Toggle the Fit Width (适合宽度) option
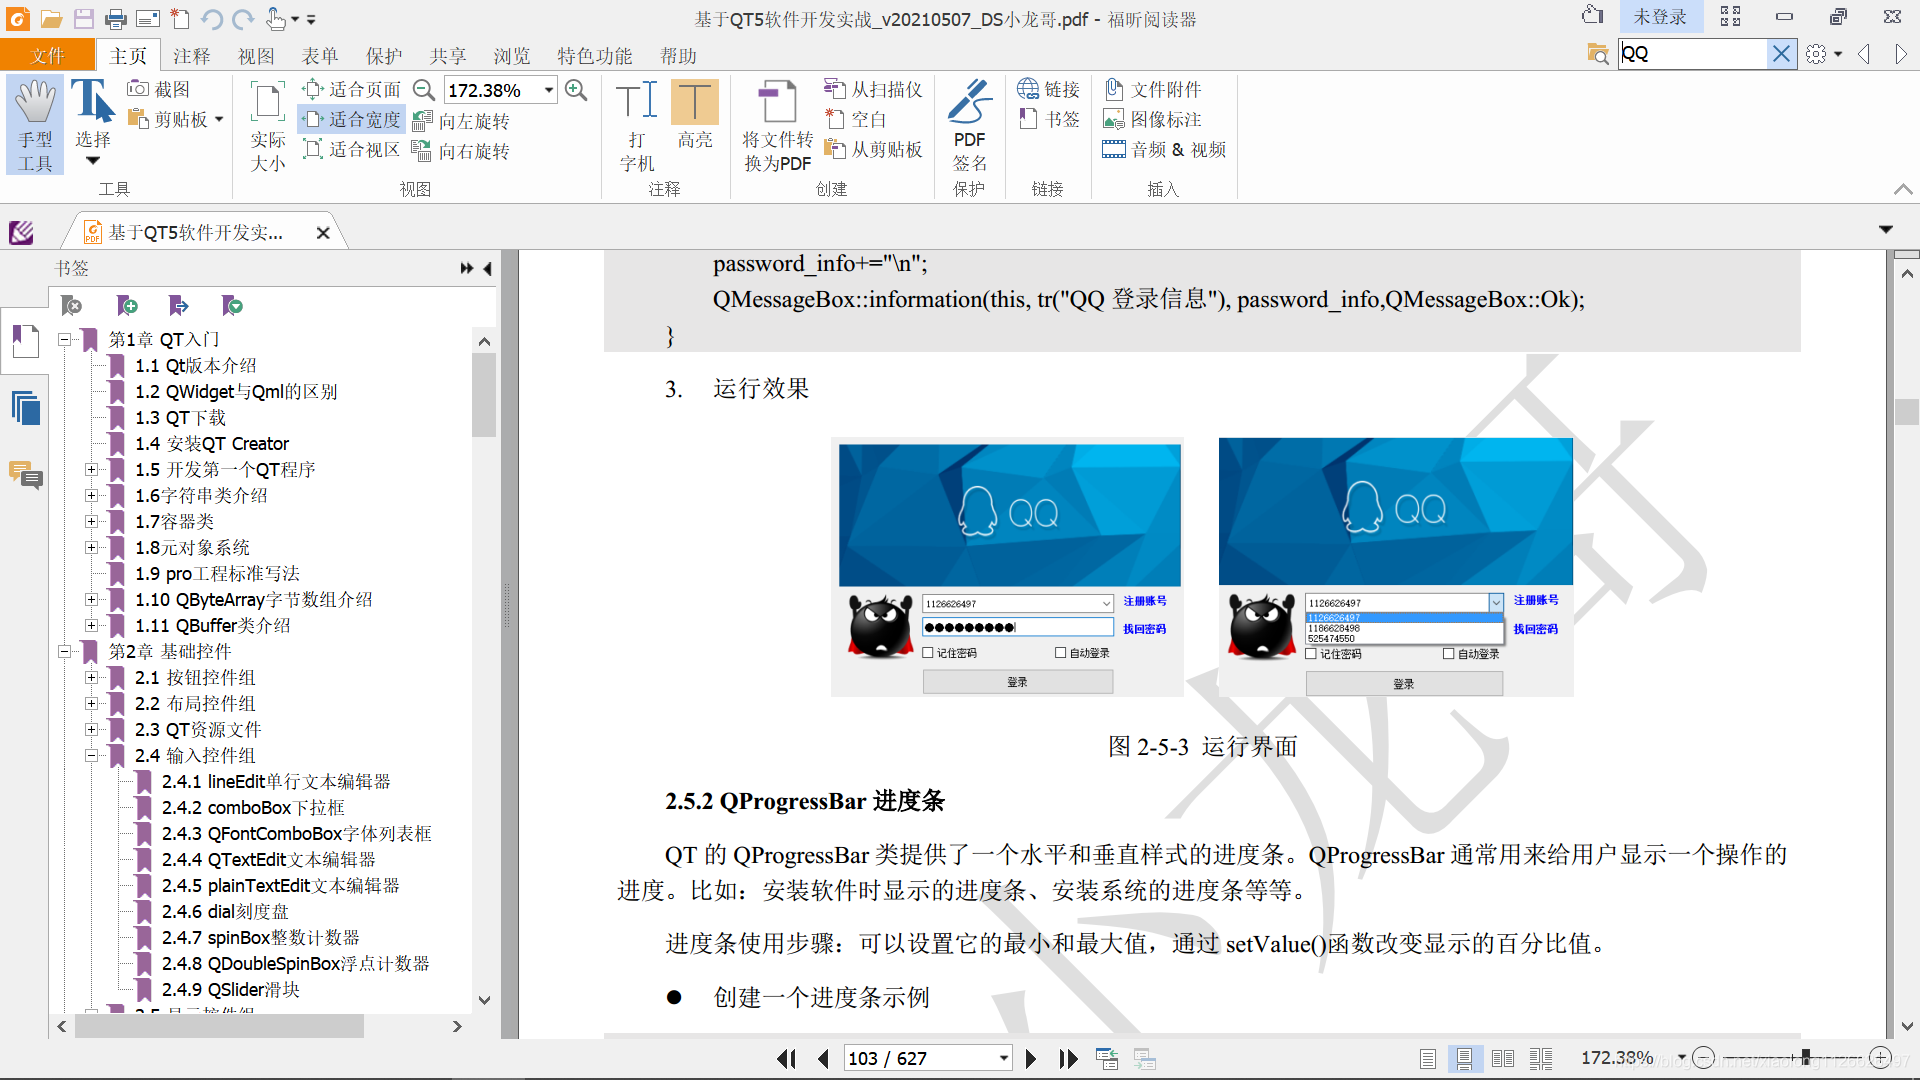The width and height of the screenshot is (1920, 1080). 352,119
